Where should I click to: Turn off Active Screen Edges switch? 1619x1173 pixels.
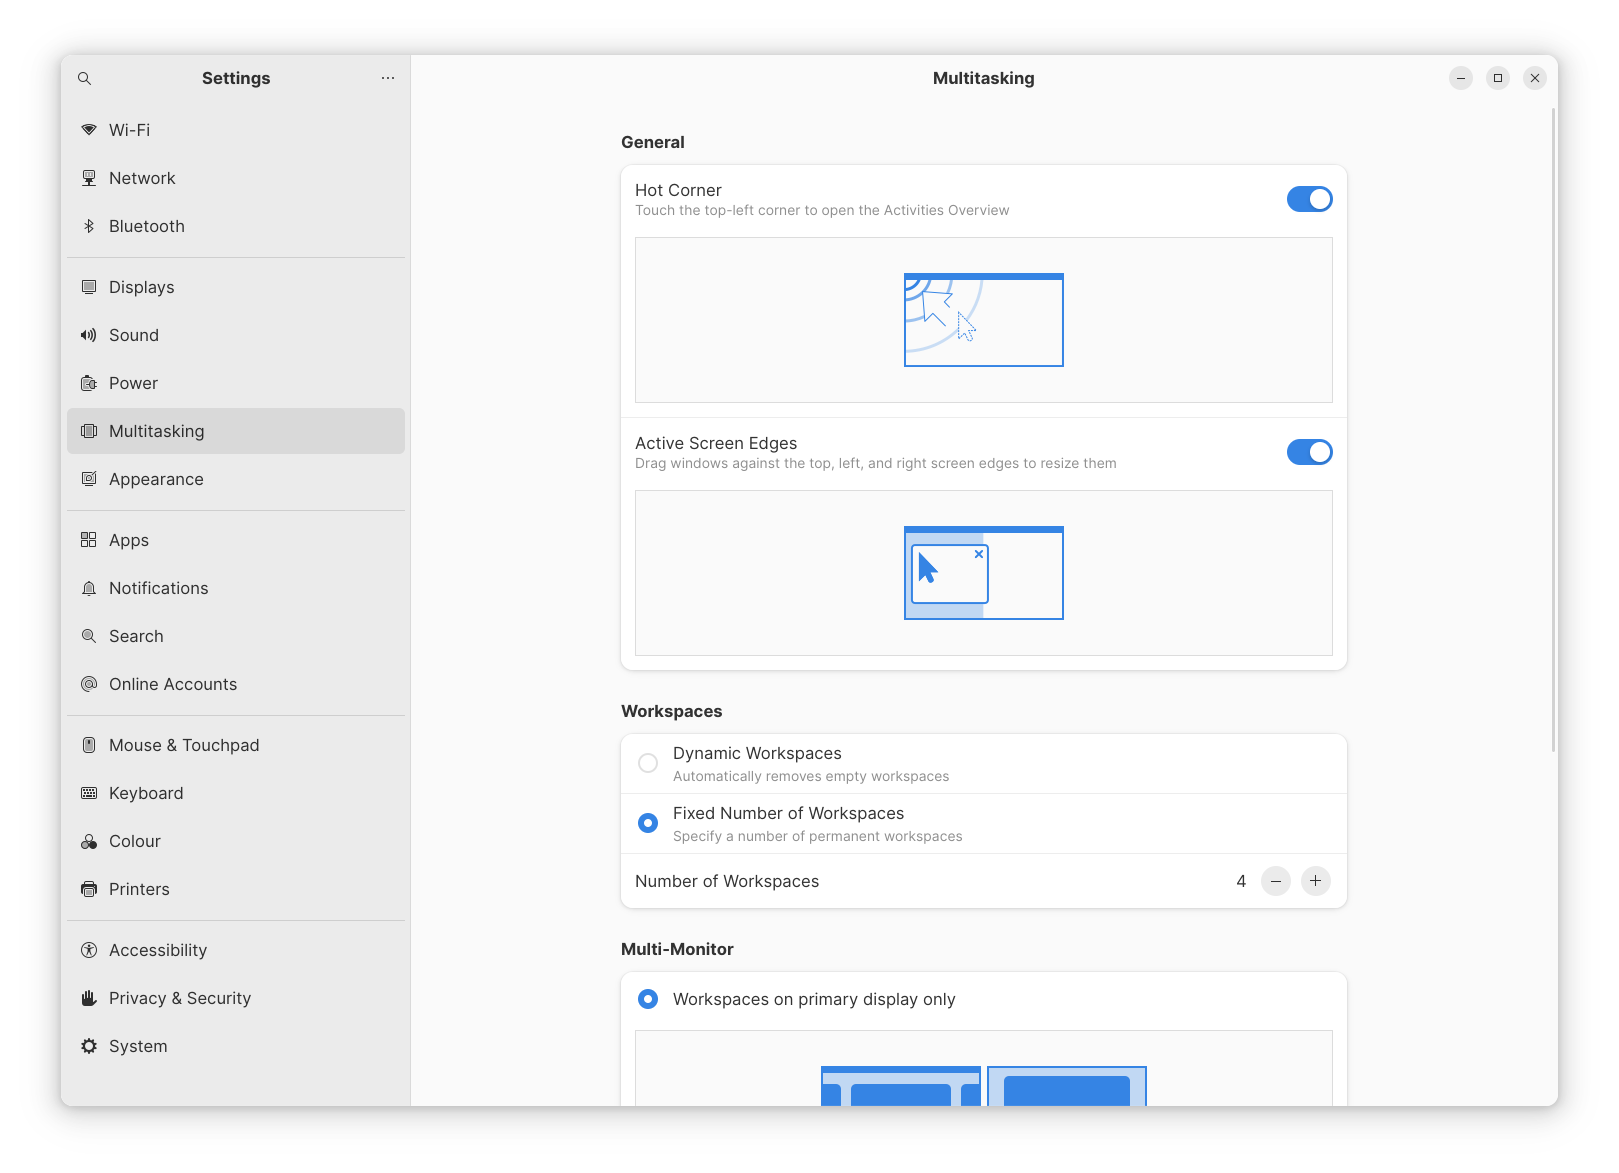pyautogui.click(x=1309, y=452)
